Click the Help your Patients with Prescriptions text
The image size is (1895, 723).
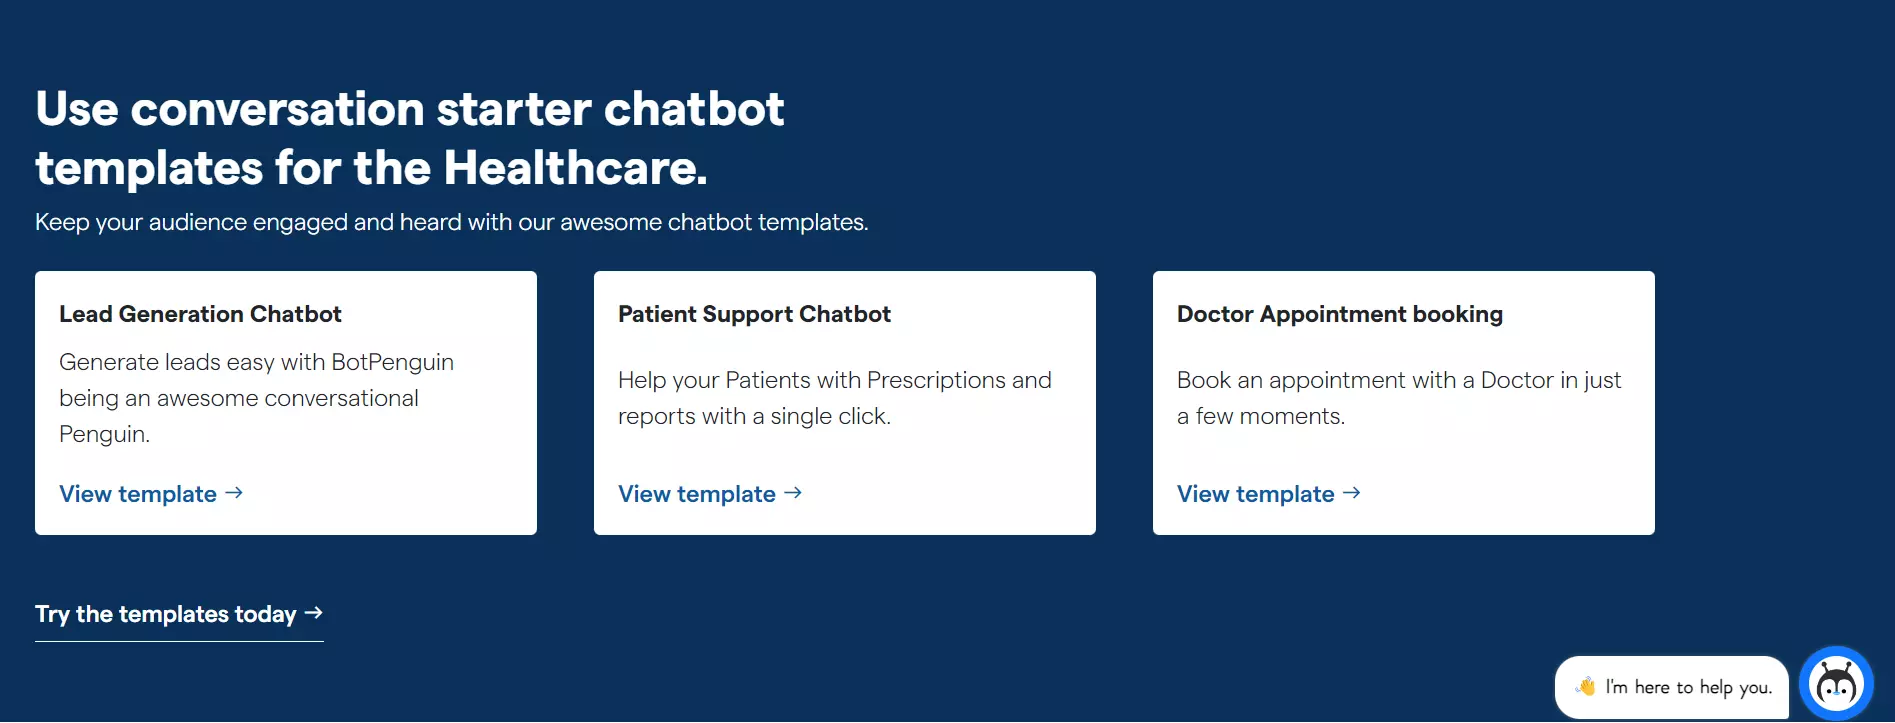click(835, 398)
